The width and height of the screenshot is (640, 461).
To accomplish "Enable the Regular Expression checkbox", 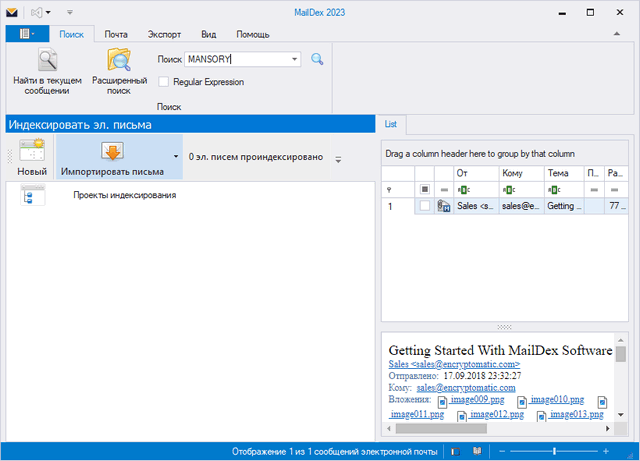I will tap(164, 82).
